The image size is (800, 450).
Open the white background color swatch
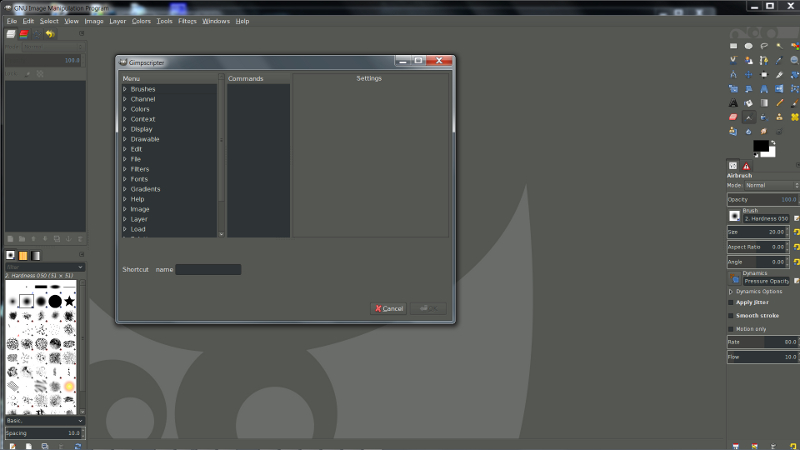(x=772, y=153)
